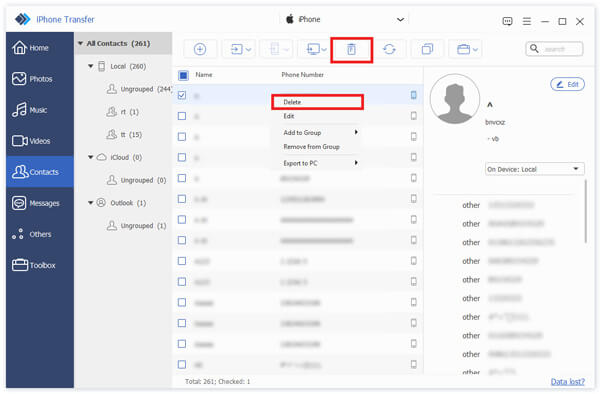
Task: Expand the Export to PC submenu arrow
Action: point(356,163)
